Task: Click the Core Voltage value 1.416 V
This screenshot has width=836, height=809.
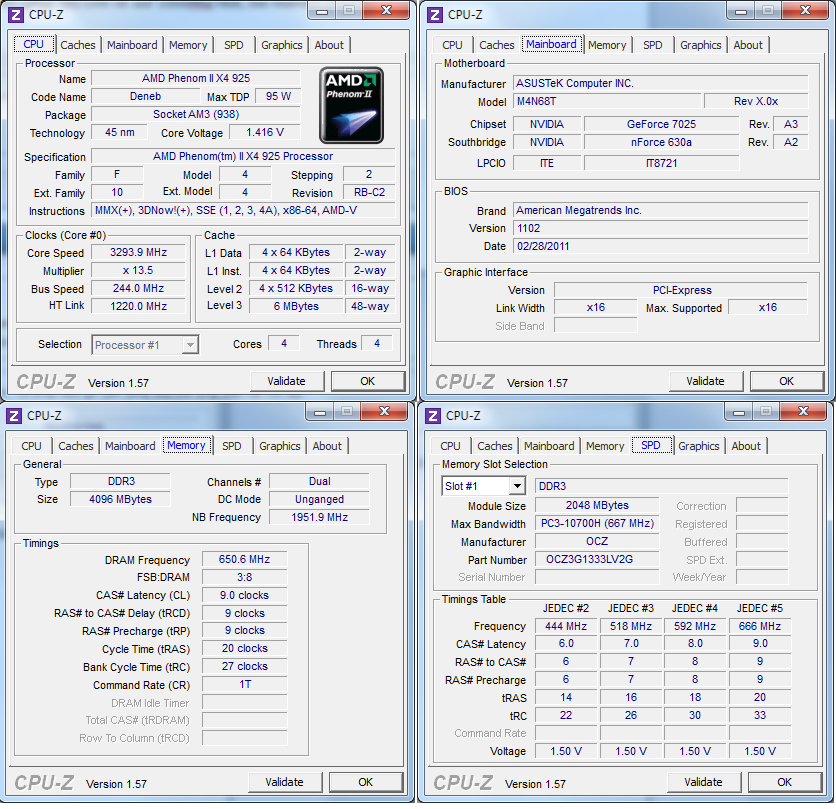Action: click(265, 132)
